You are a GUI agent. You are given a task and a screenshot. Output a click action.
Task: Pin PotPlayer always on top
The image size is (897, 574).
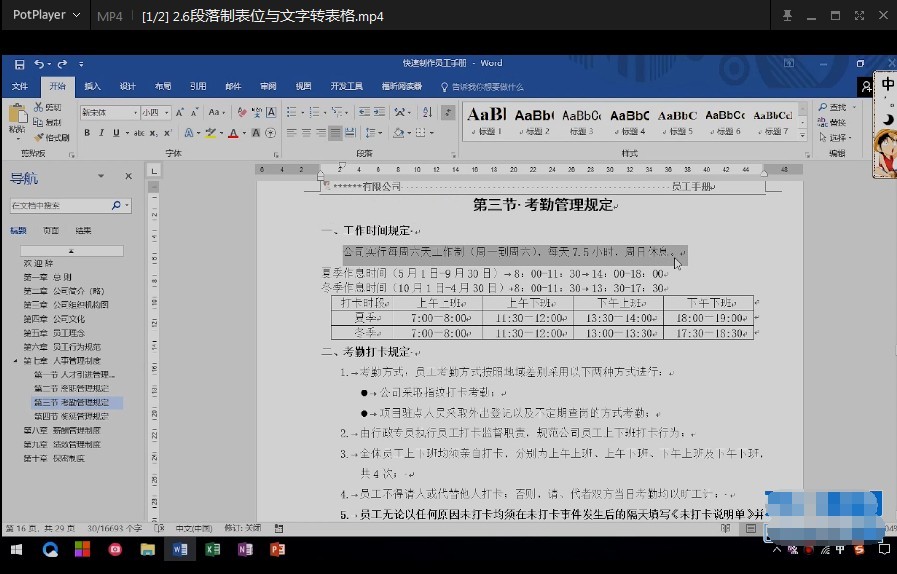(x=787, y=15)
